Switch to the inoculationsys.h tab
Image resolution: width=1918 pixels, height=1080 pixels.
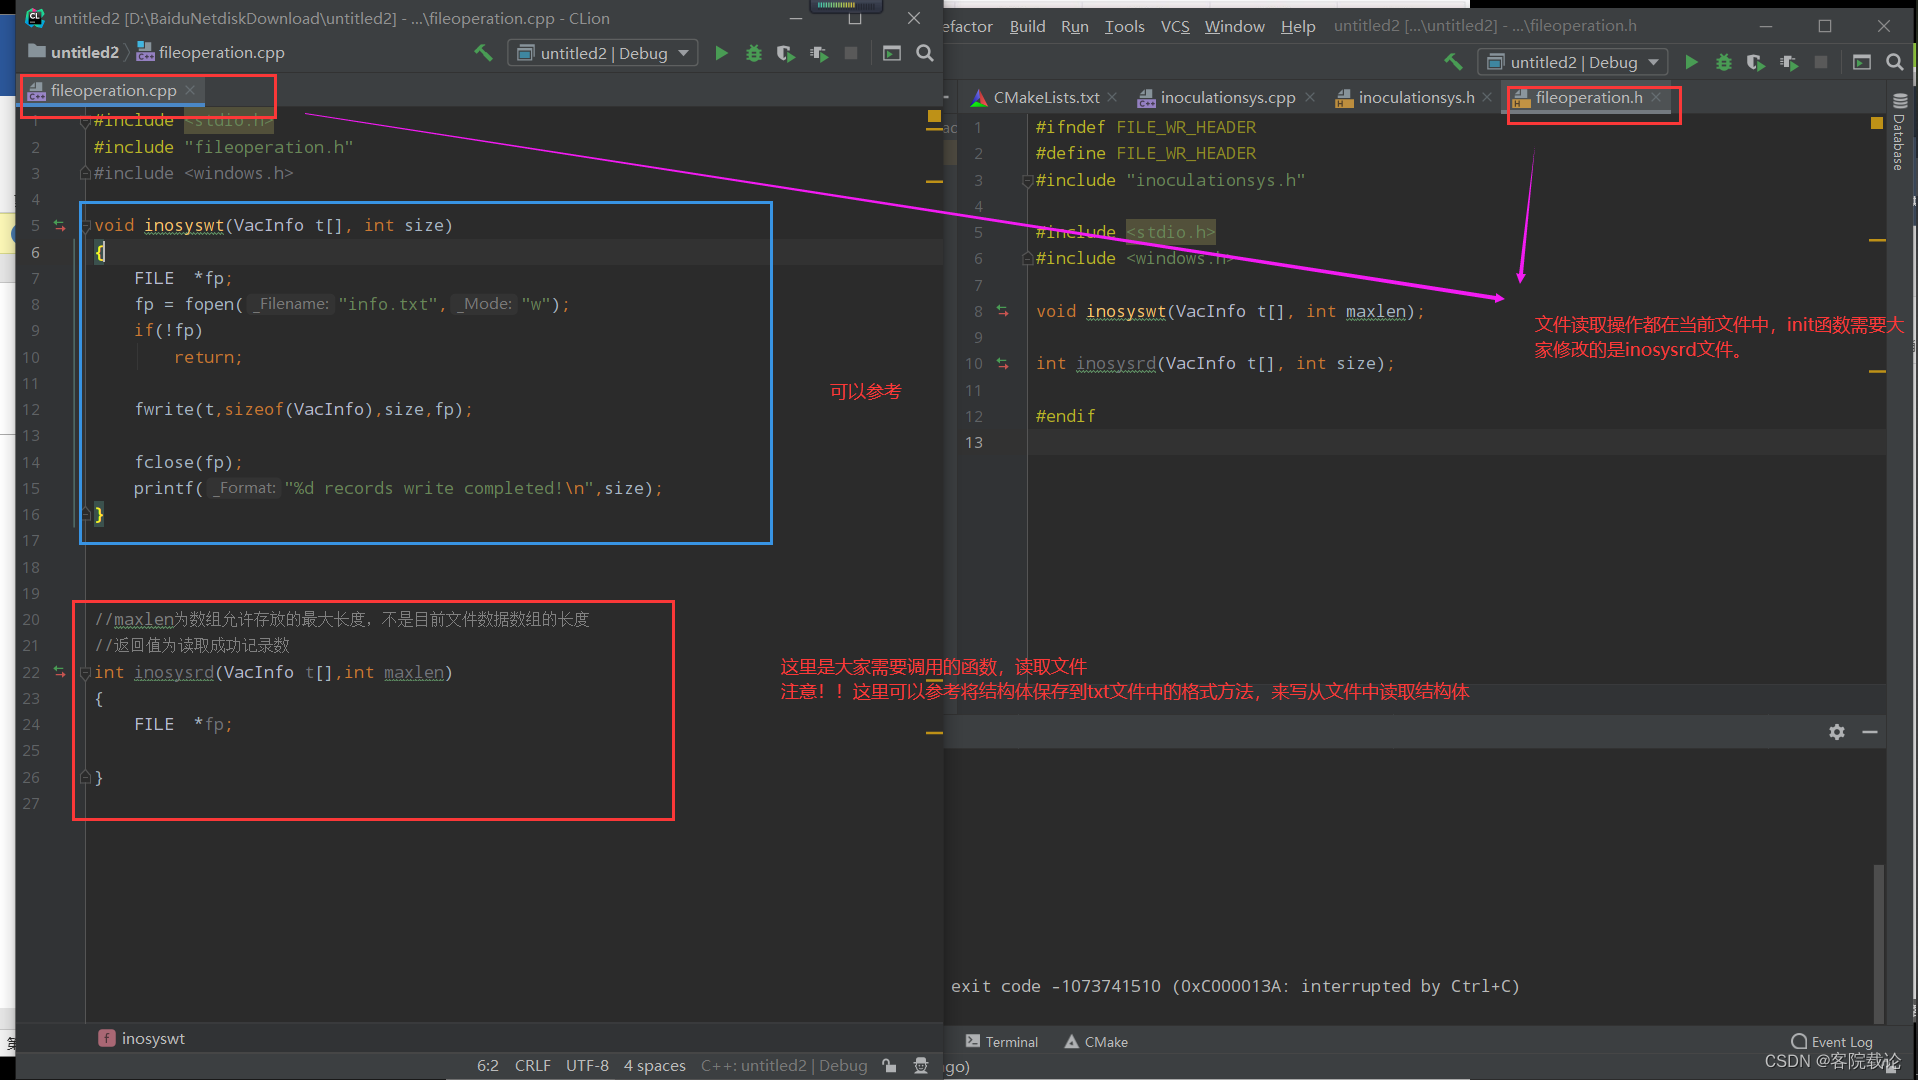pyautogui.click(x=1415, y=98)
